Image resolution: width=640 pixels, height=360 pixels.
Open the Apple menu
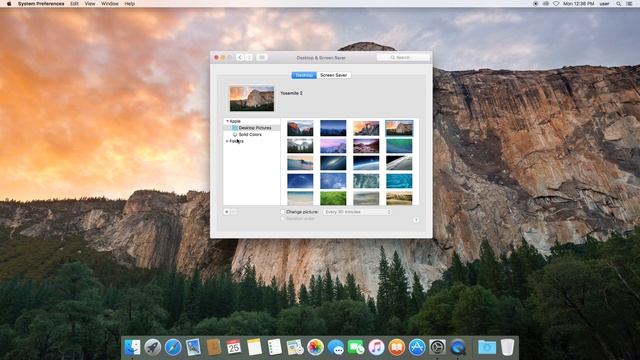coord(9,4)
